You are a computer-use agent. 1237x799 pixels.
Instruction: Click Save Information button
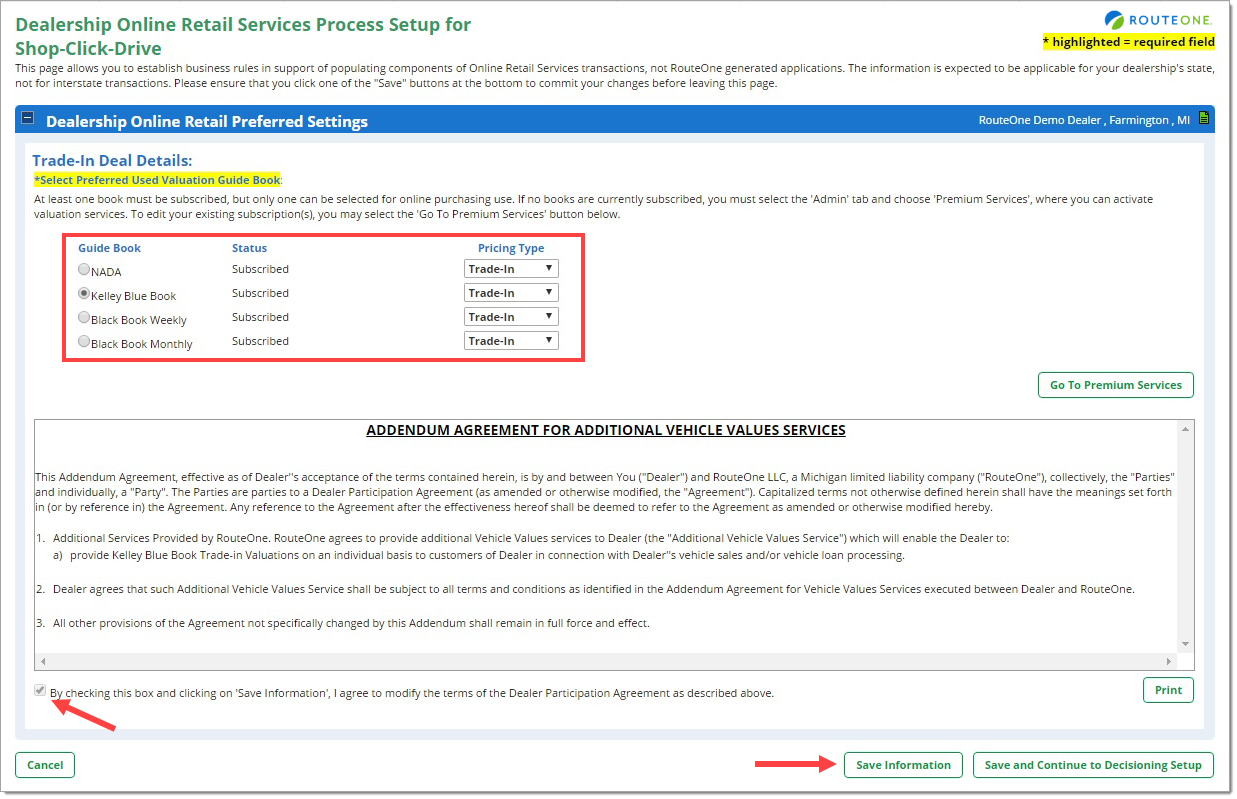point(903,765)
